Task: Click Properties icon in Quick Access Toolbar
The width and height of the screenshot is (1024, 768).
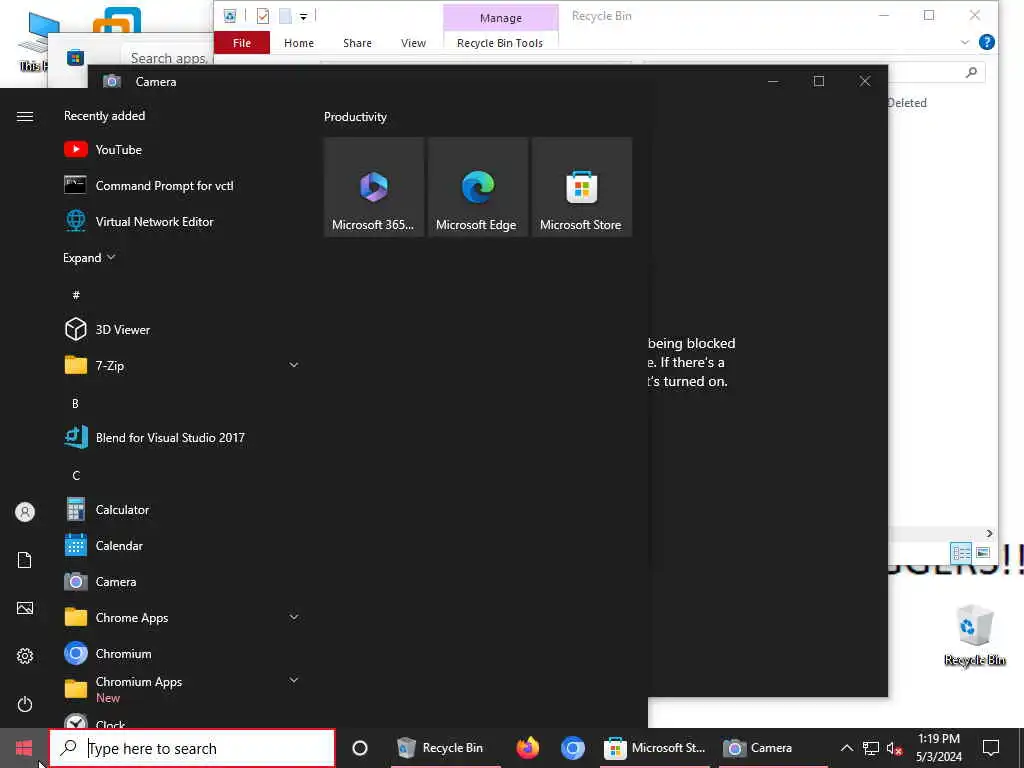Action: 263,16
